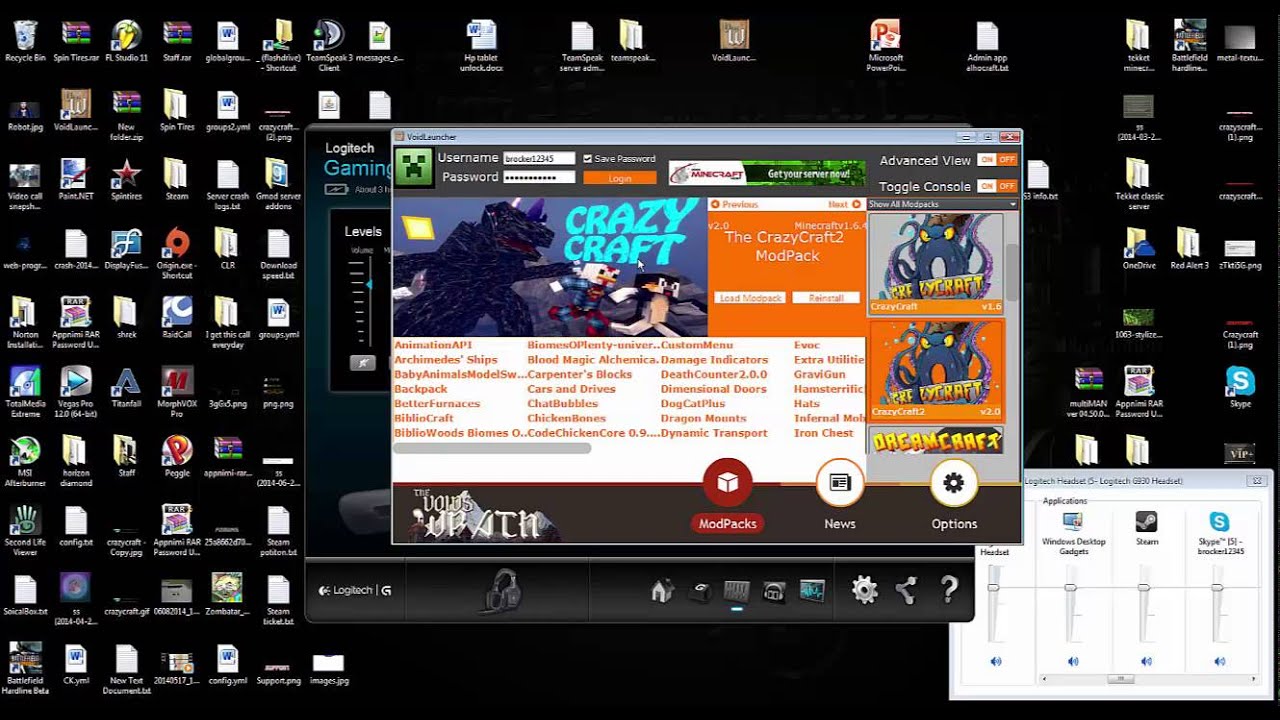
Task: Click the creeper face avatar icon
Action: point(413,167)
